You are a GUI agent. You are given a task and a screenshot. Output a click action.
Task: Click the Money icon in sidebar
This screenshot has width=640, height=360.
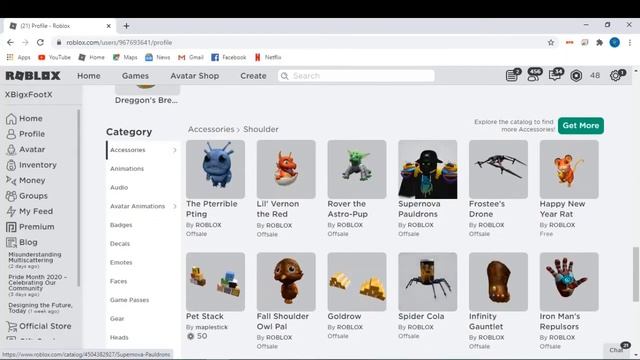[x=11, y=180]
